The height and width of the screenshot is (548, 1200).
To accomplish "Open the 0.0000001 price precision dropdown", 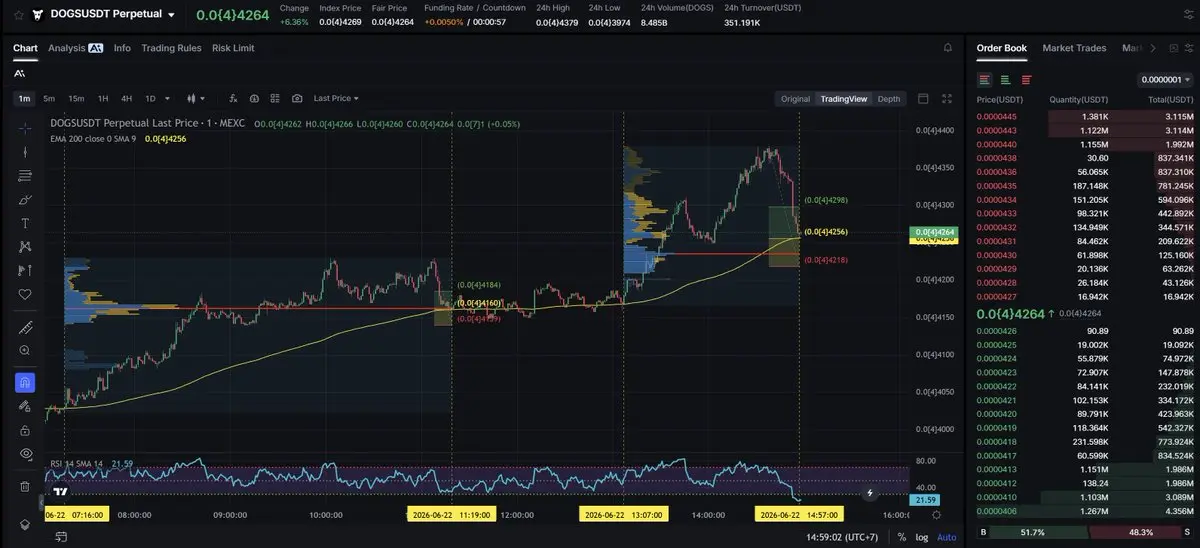I will coord(1166,79).
